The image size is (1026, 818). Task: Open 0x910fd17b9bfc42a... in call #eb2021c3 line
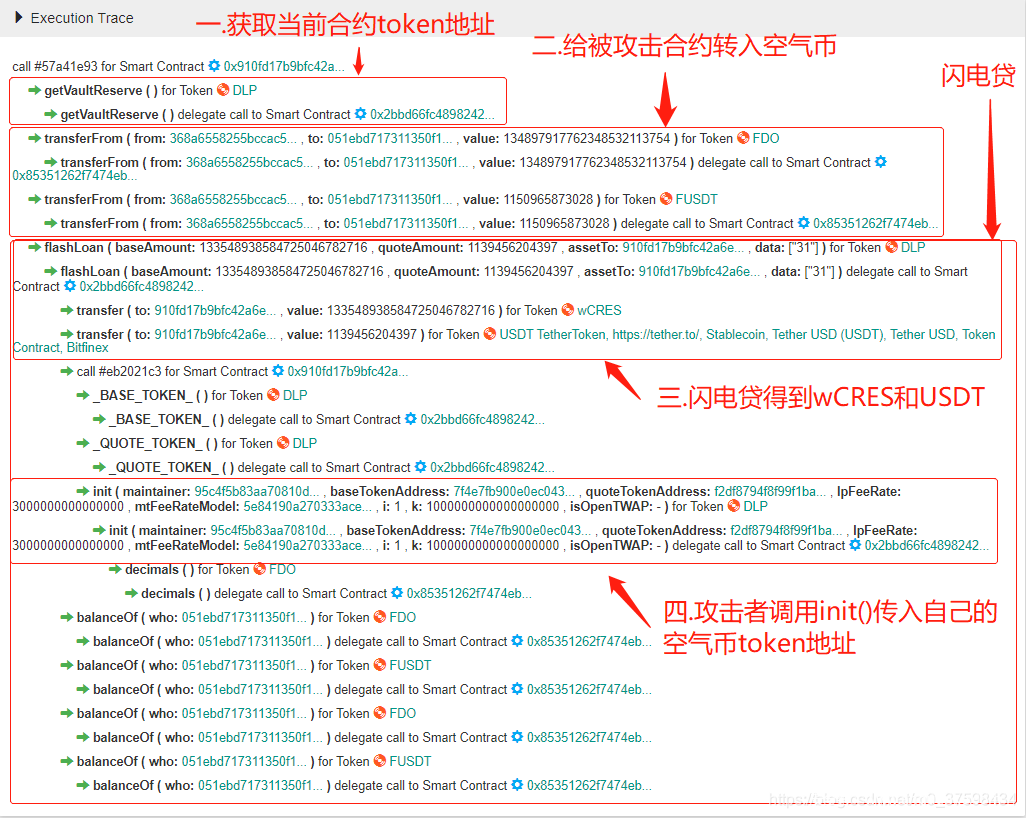(348, 371)
